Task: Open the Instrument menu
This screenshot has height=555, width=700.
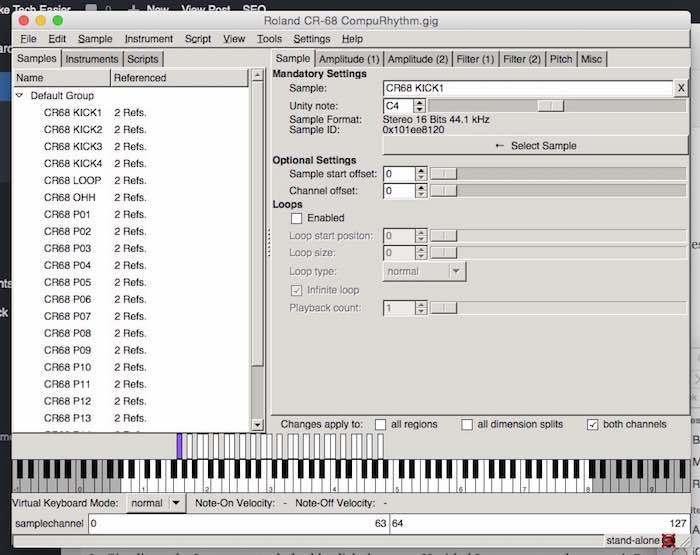Action: (149, 39)
